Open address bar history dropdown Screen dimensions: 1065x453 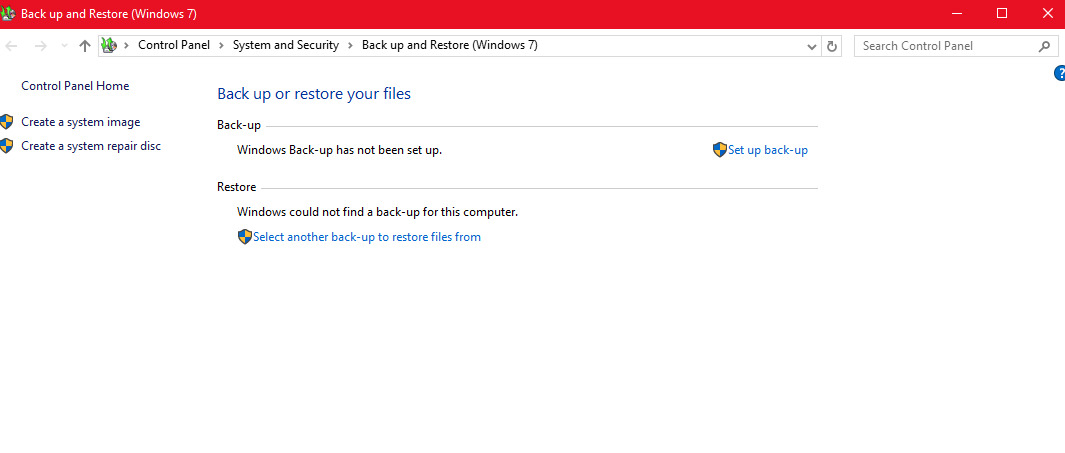[812, 46]
